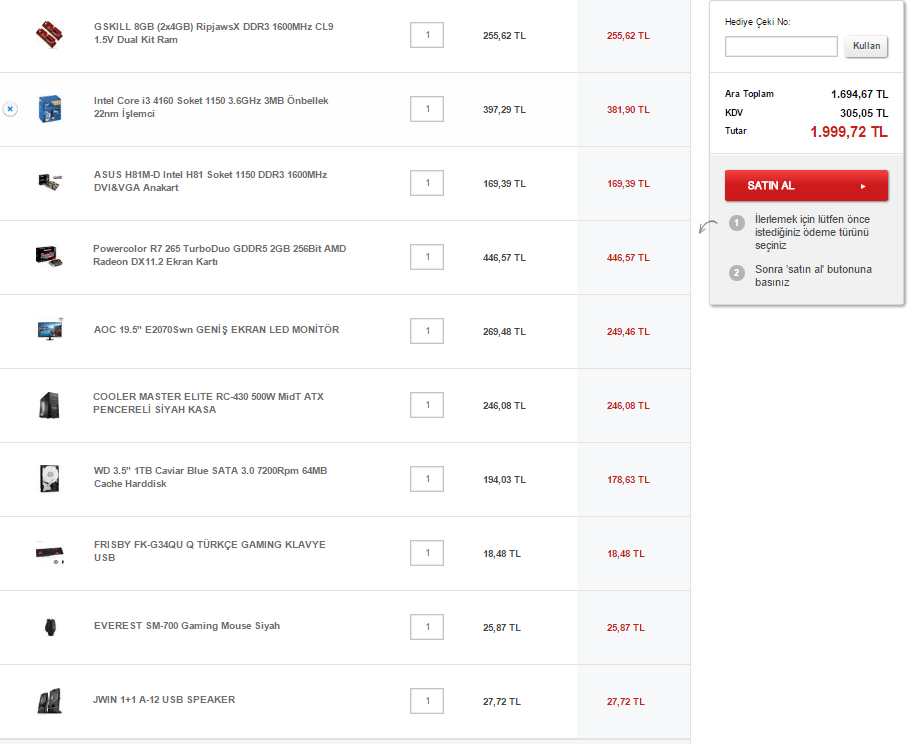Click the Powercolor R7 265 graphics card image

coord(48,256)
